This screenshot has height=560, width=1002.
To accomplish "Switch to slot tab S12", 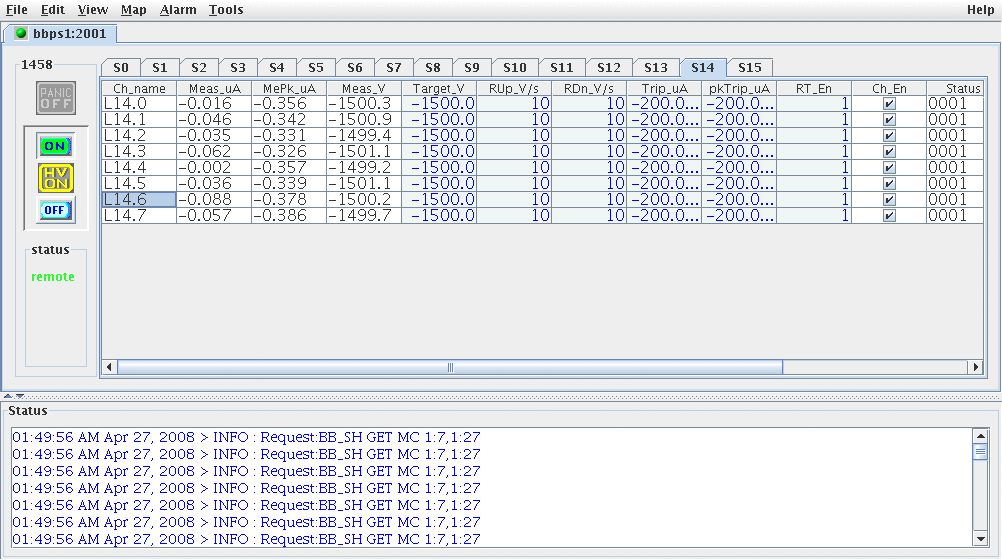I will (608, 68).
